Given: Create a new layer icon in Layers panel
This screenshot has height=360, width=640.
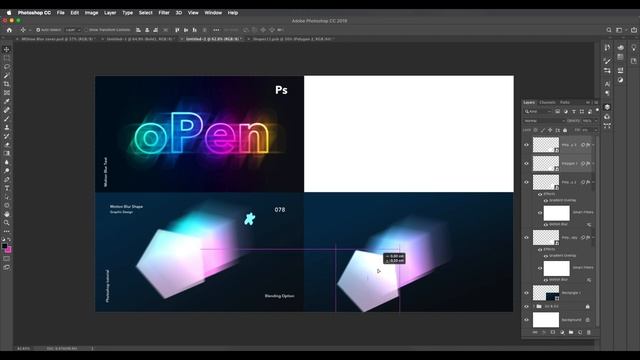Looking at the screenshot, I should [580, 332].
